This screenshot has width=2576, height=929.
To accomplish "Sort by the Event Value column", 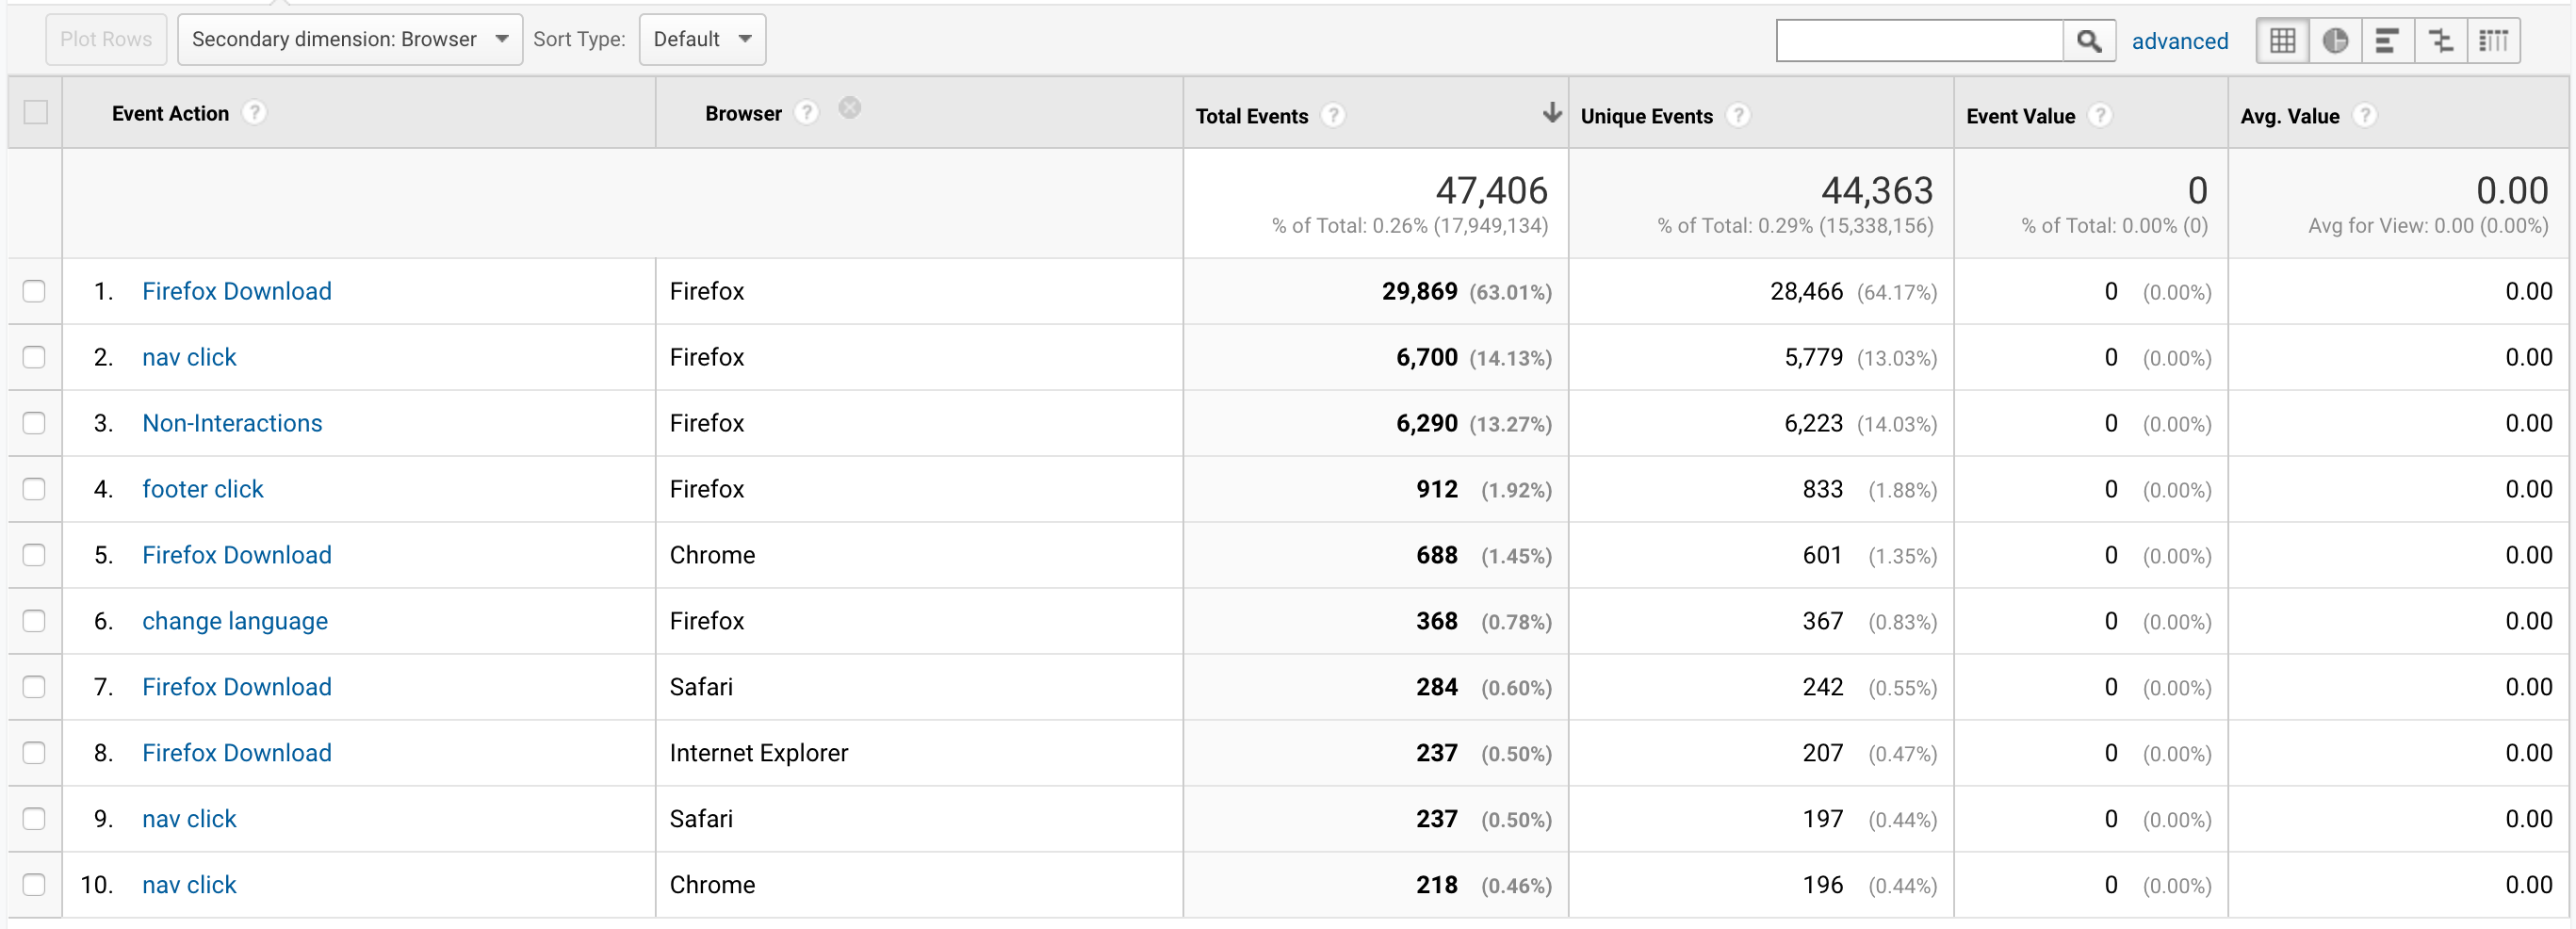I will [x=2020, y=116].
